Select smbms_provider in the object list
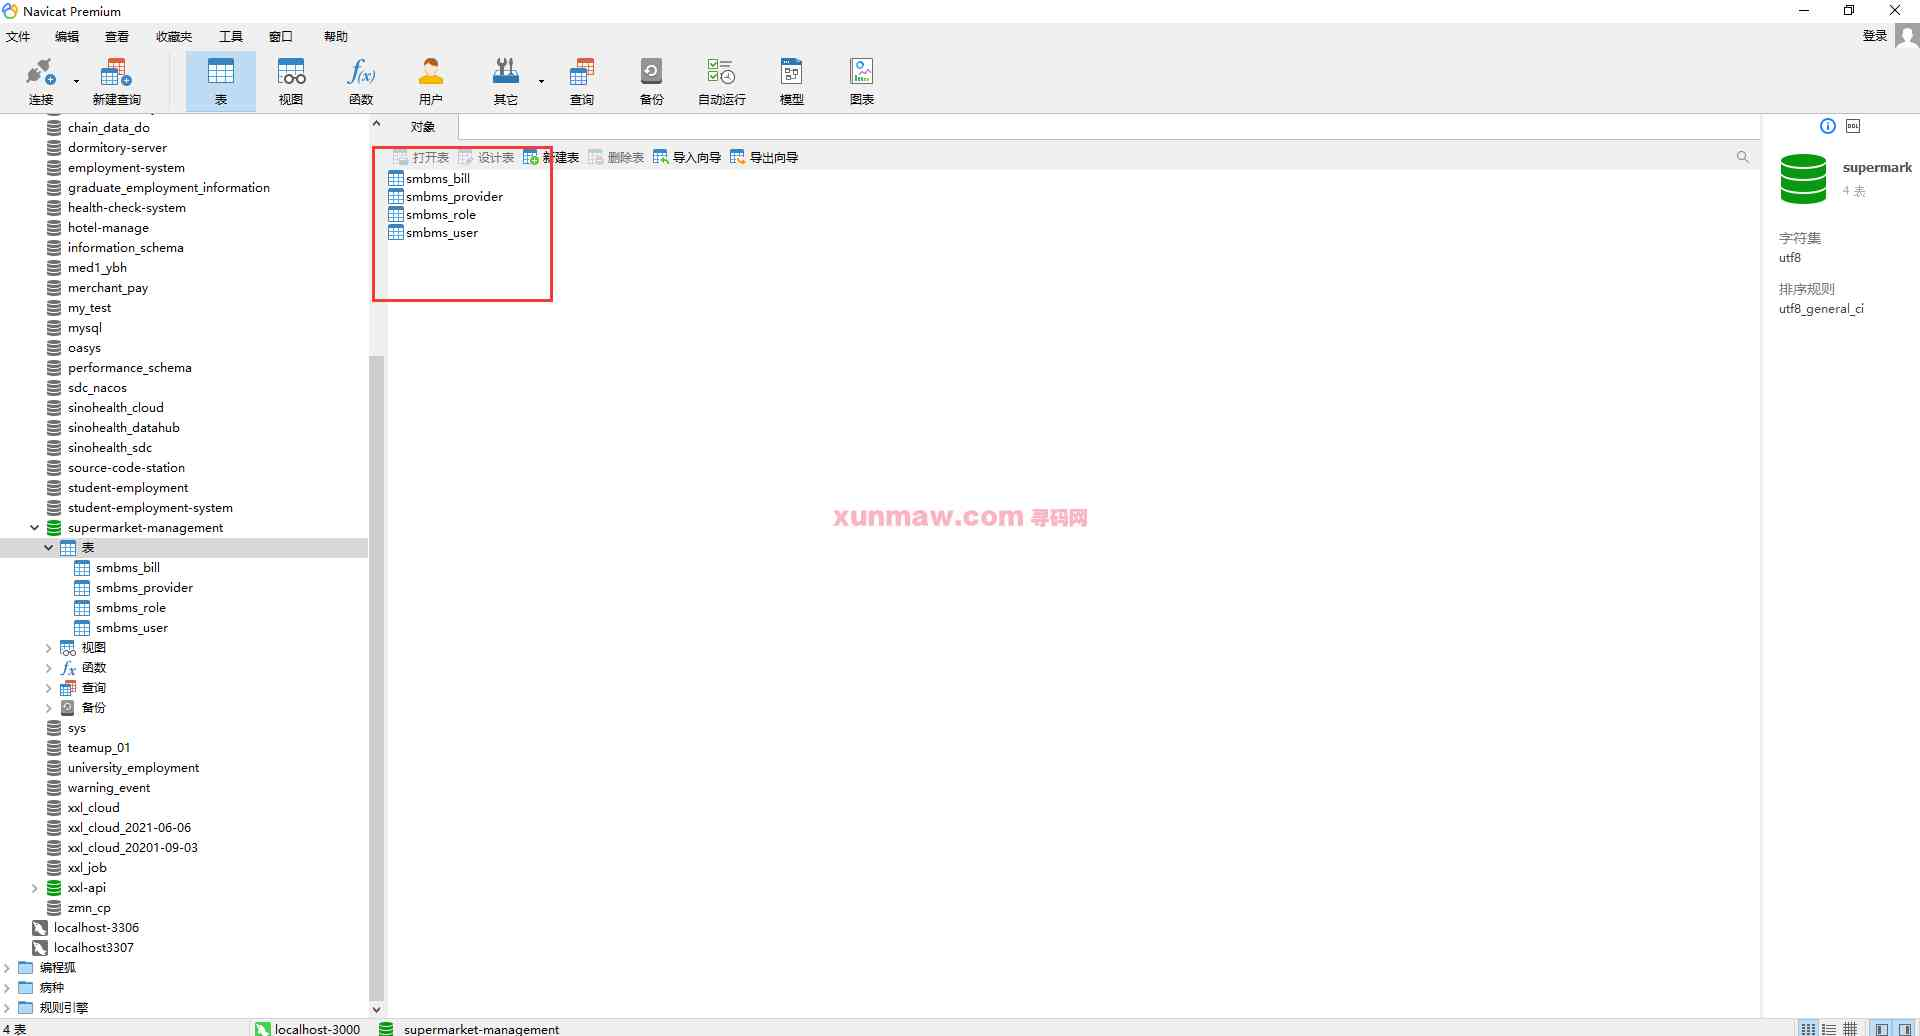 (x=446, y=196)
